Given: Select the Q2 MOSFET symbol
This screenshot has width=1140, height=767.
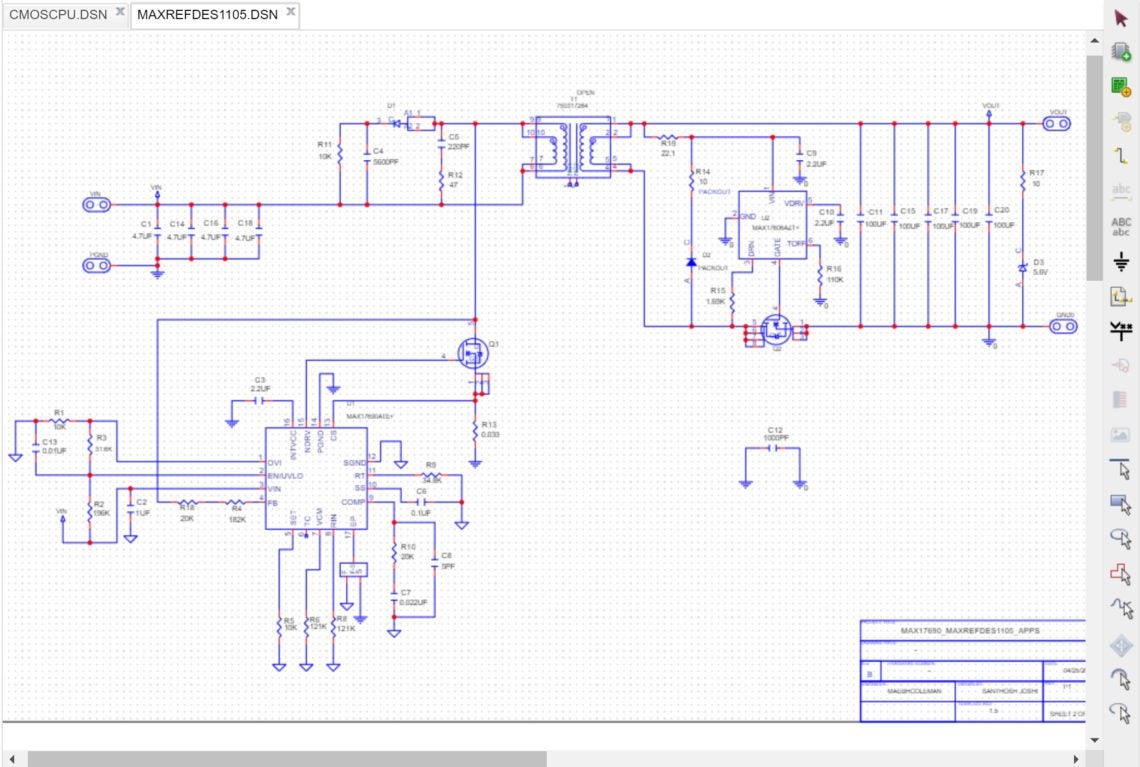Looking at the screenshot, I should pos(776,331).
